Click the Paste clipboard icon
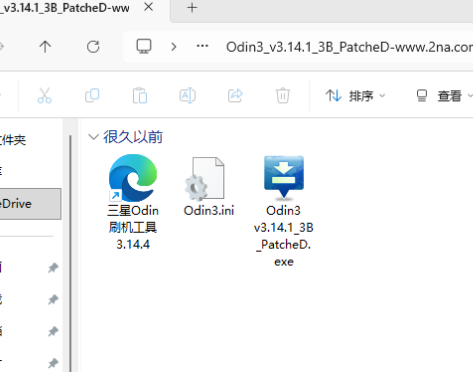The image size is (473, 372). [x=140, y=96]
